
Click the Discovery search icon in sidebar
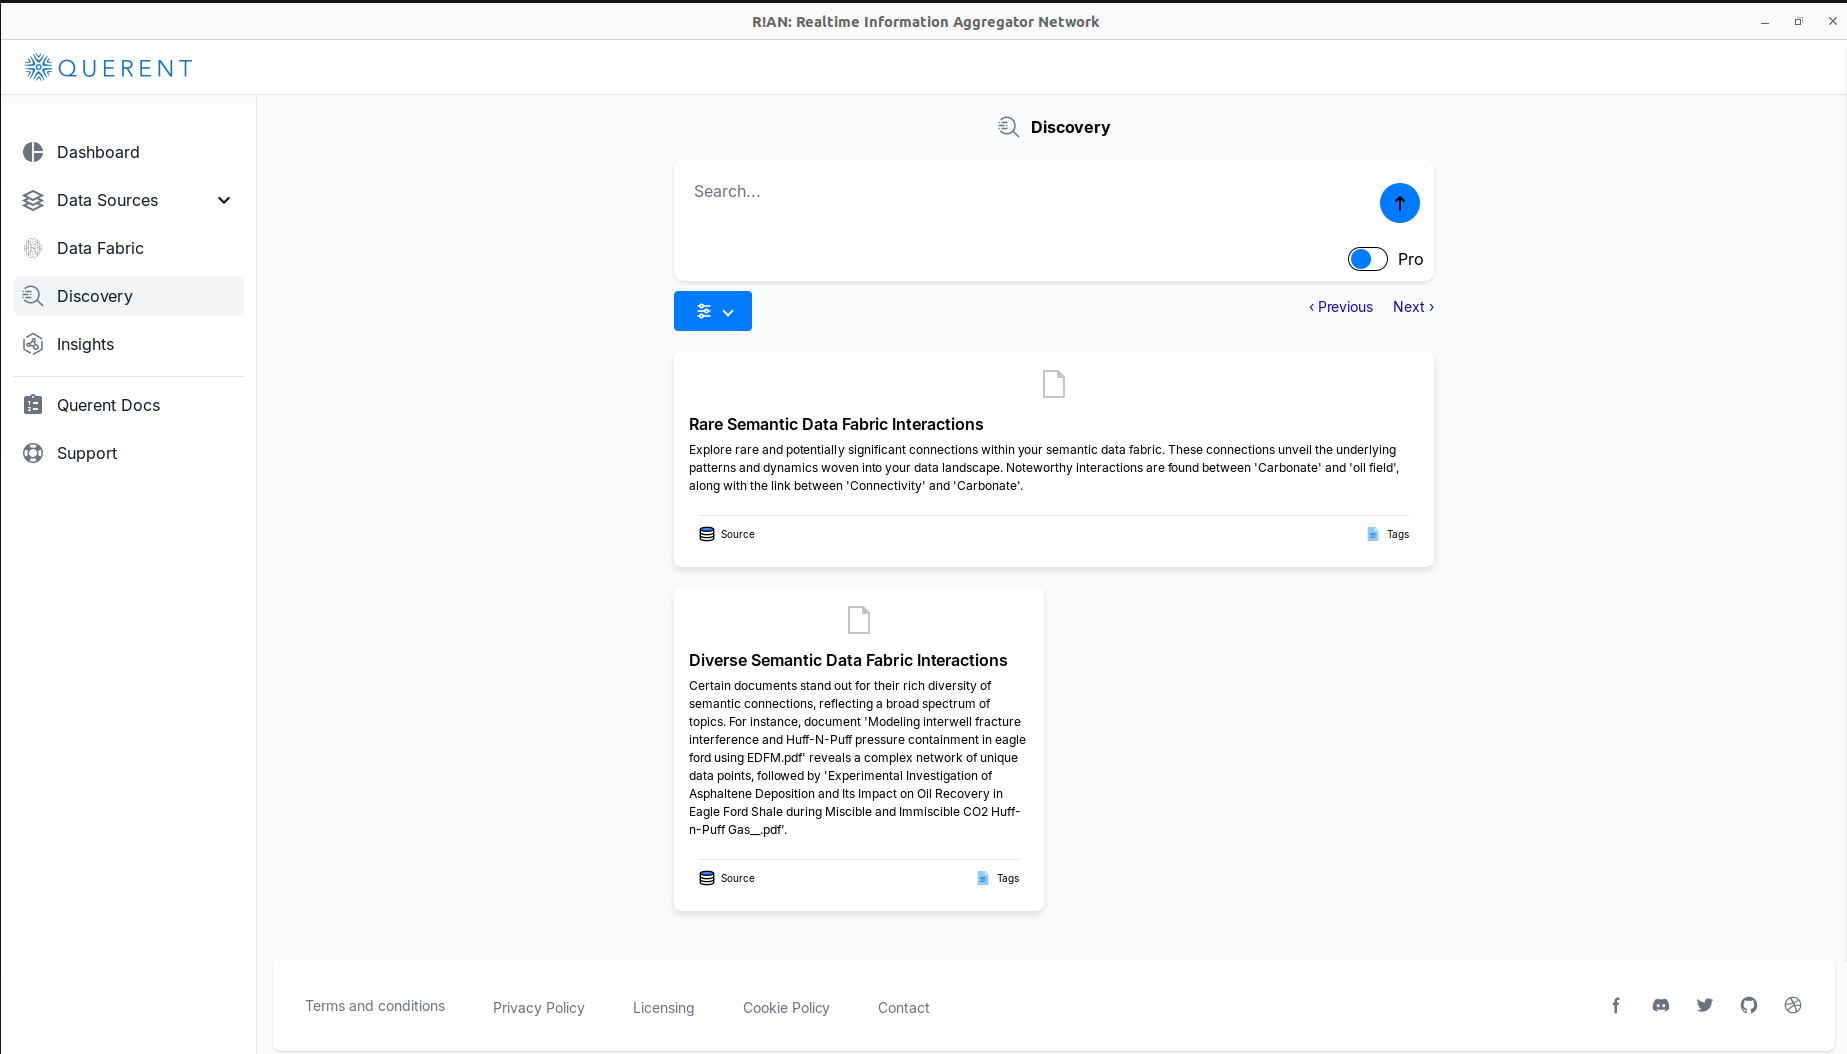pyautogui.click(x=33, y=296)
